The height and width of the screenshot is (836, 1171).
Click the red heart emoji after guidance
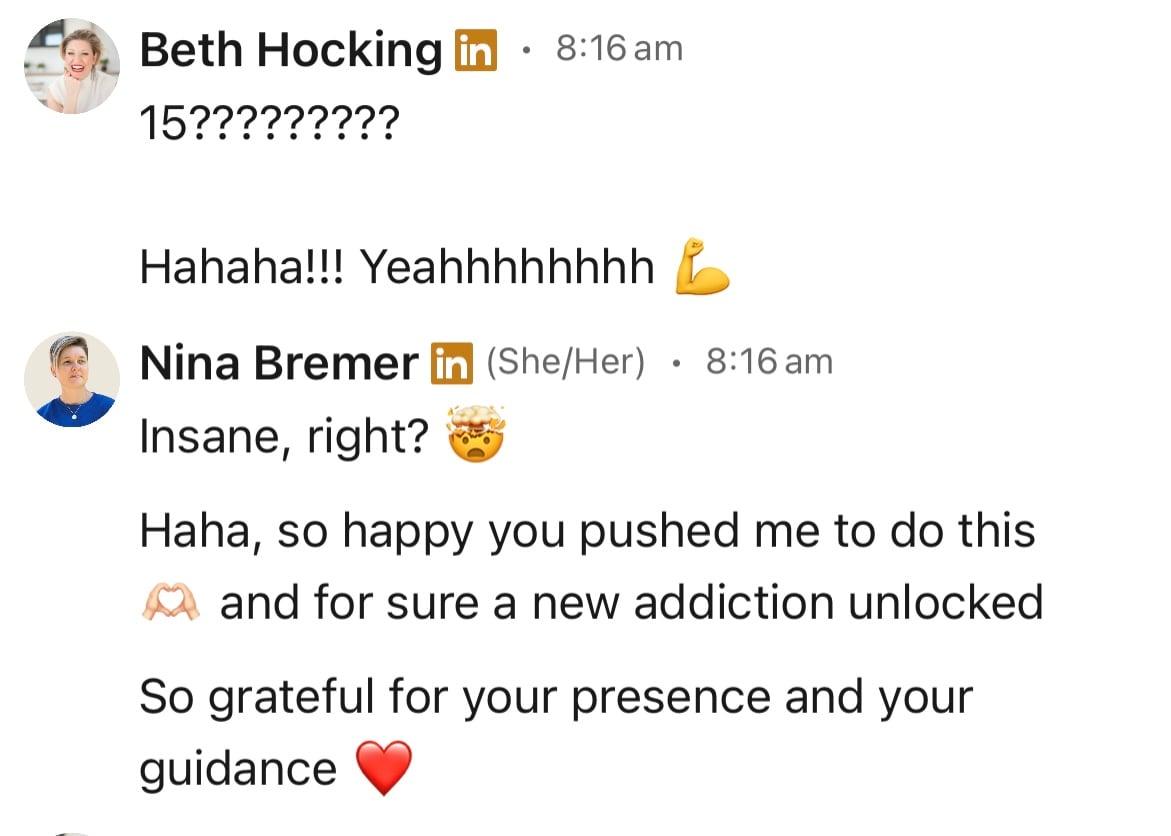pyautogui.click(x=384, y=769)
